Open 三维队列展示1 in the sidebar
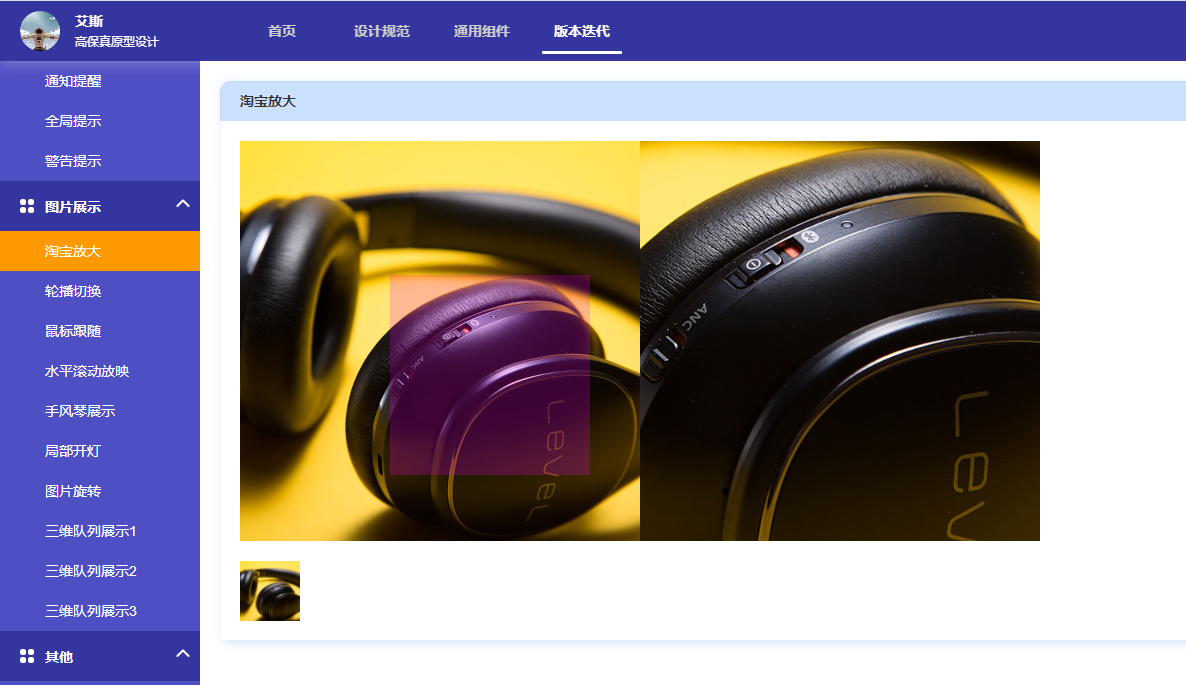Viewport: 1186px width, 685px height. point(100,532)
